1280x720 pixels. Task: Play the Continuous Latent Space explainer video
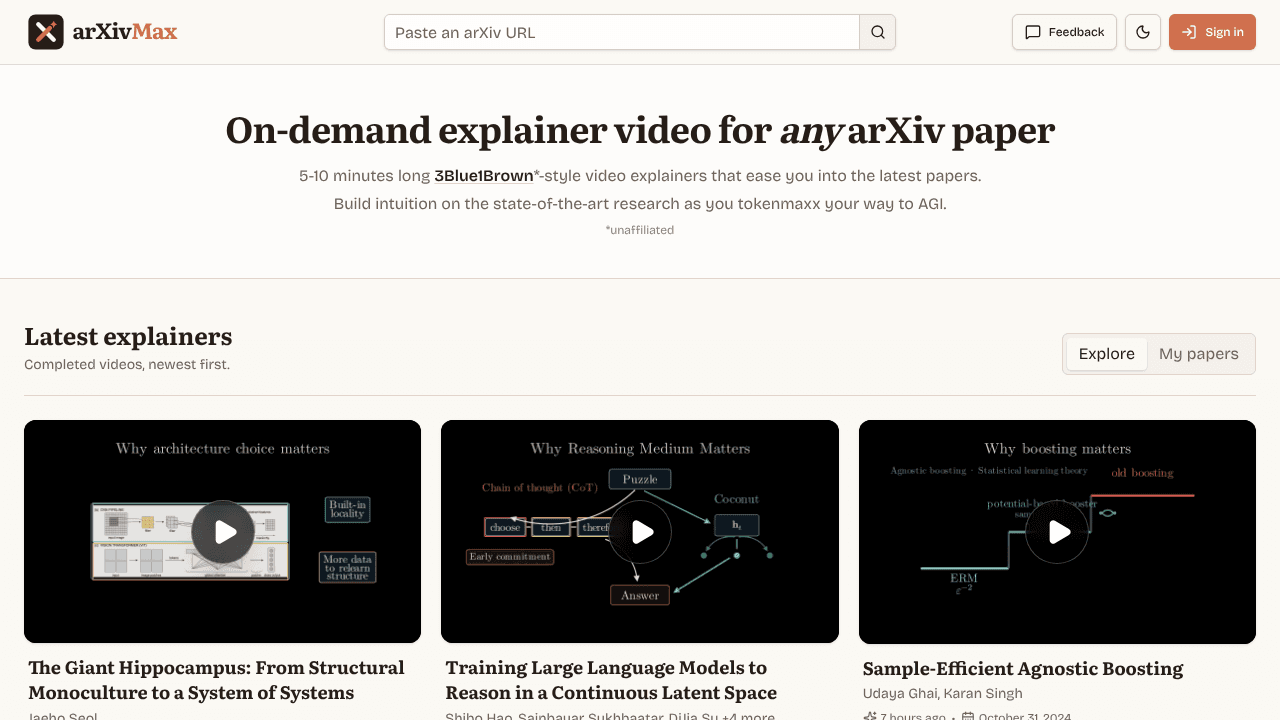tap(640, 532)
